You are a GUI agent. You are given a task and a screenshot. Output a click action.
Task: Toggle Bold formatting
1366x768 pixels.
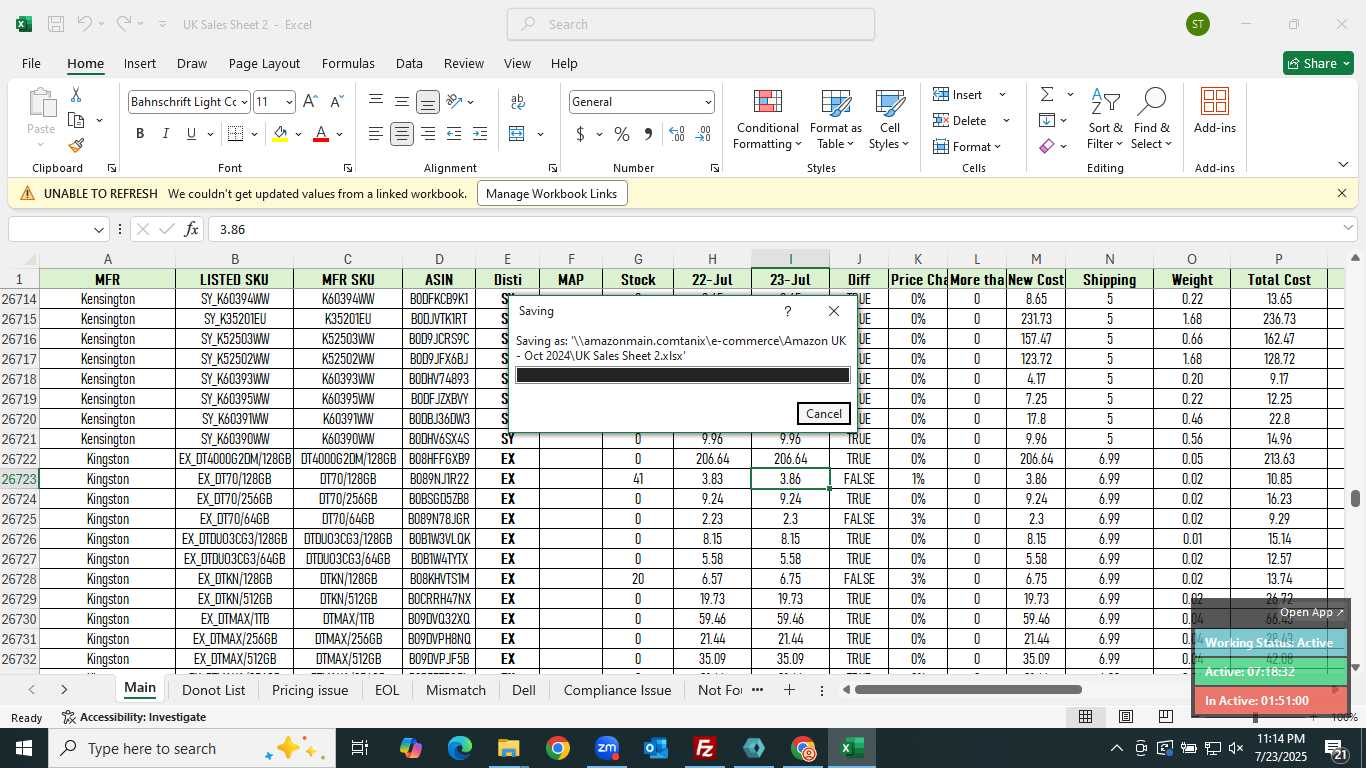(140, 134)
